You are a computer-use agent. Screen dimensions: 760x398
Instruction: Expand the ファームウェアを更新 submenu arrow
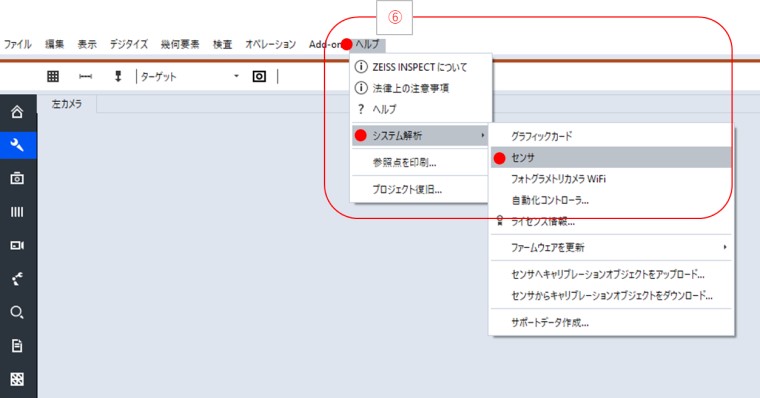pos(725,247)
